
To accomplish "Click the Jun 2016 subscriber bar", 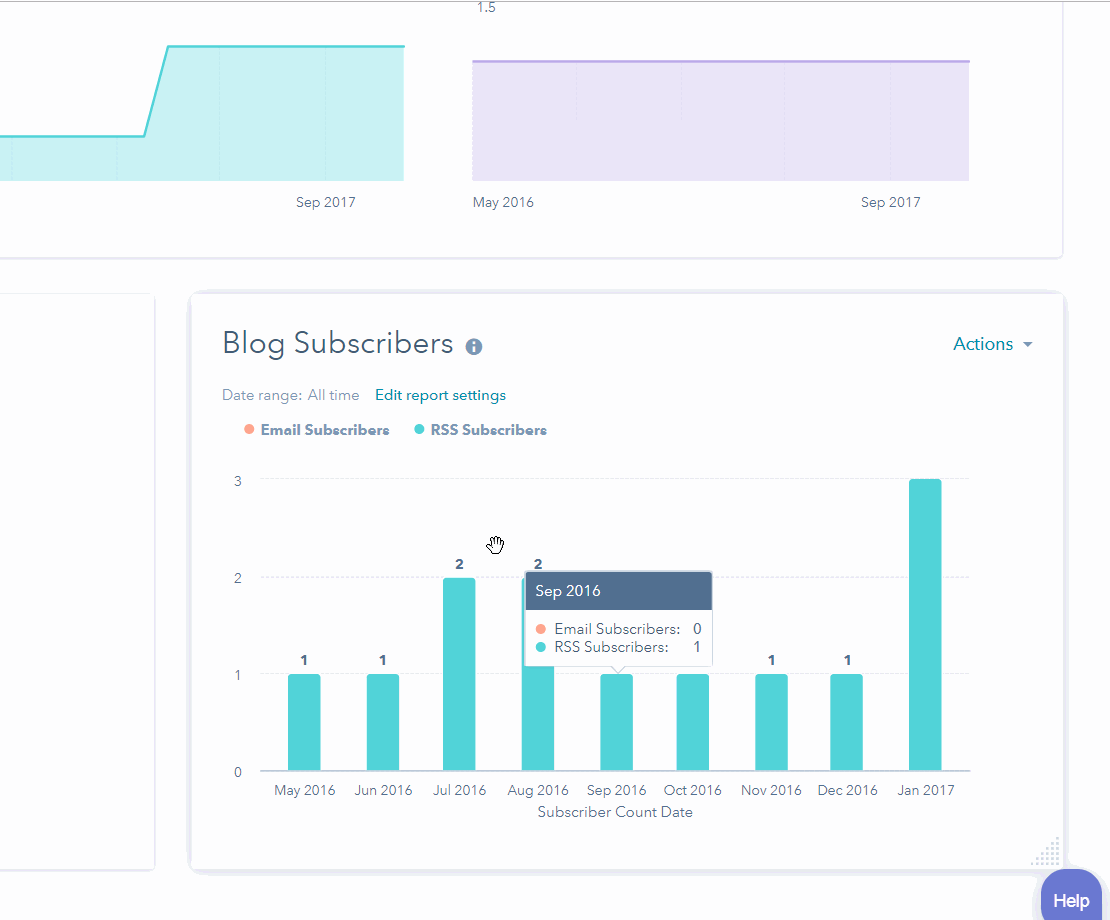I will click(382, 722).
